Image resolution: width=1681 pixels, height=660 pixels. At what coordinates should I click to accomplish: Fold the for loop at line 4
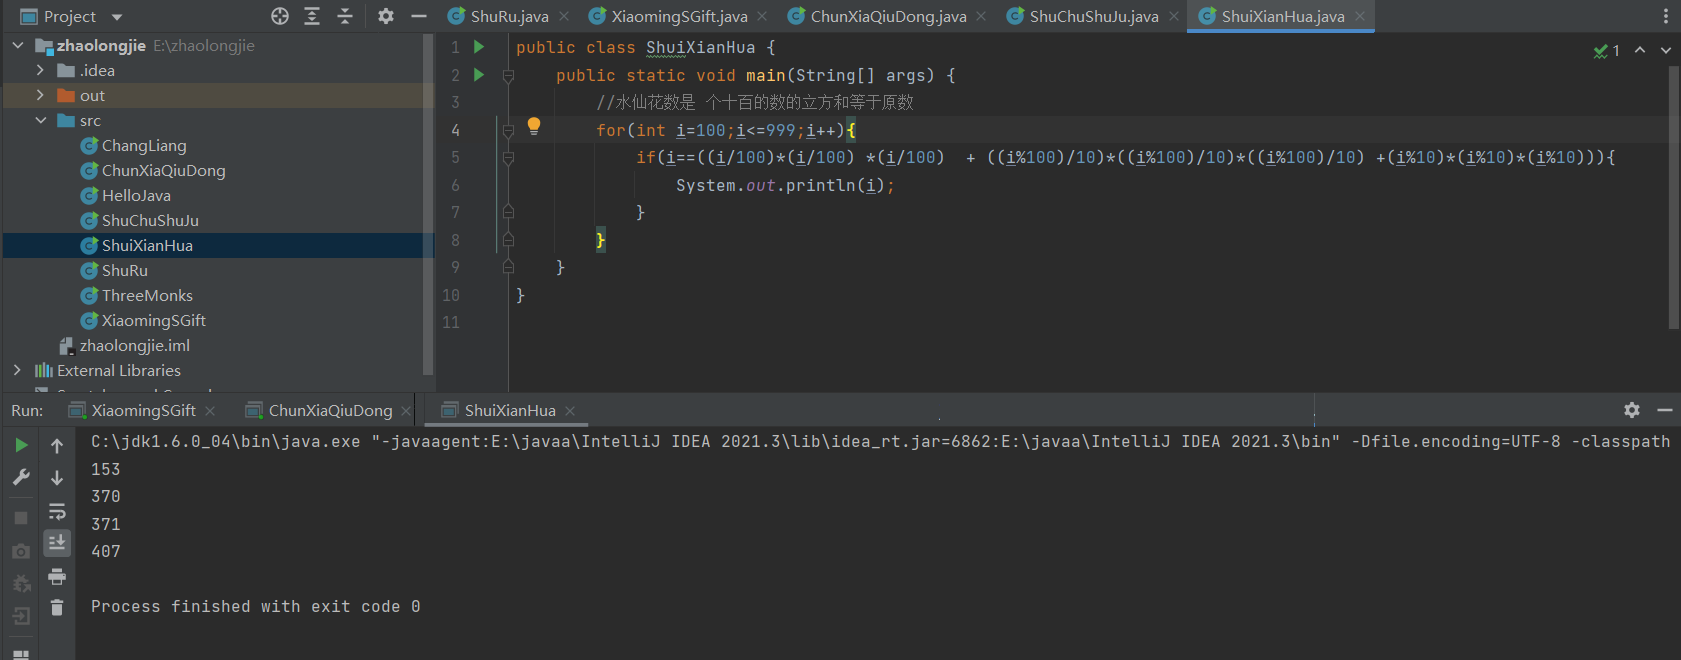coord(508,130)
